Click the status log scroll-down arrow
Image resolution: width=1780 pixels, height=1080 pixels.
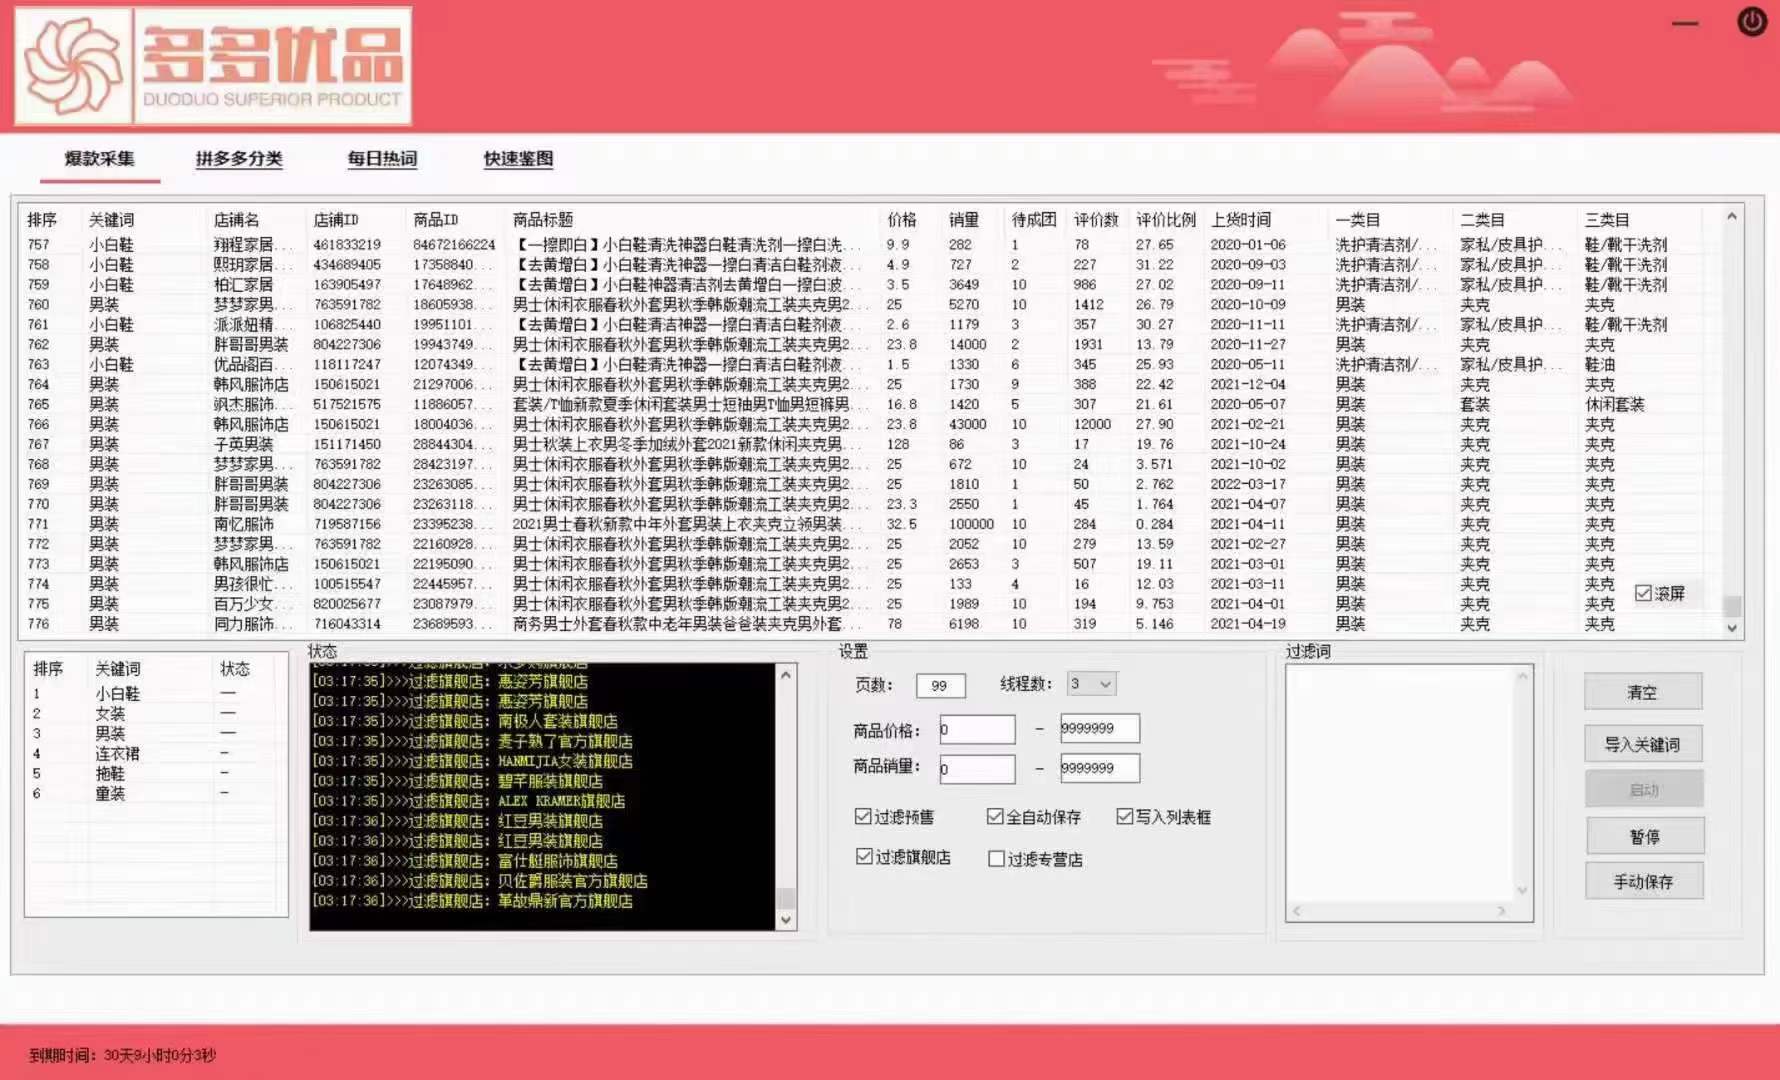(786, 920)
